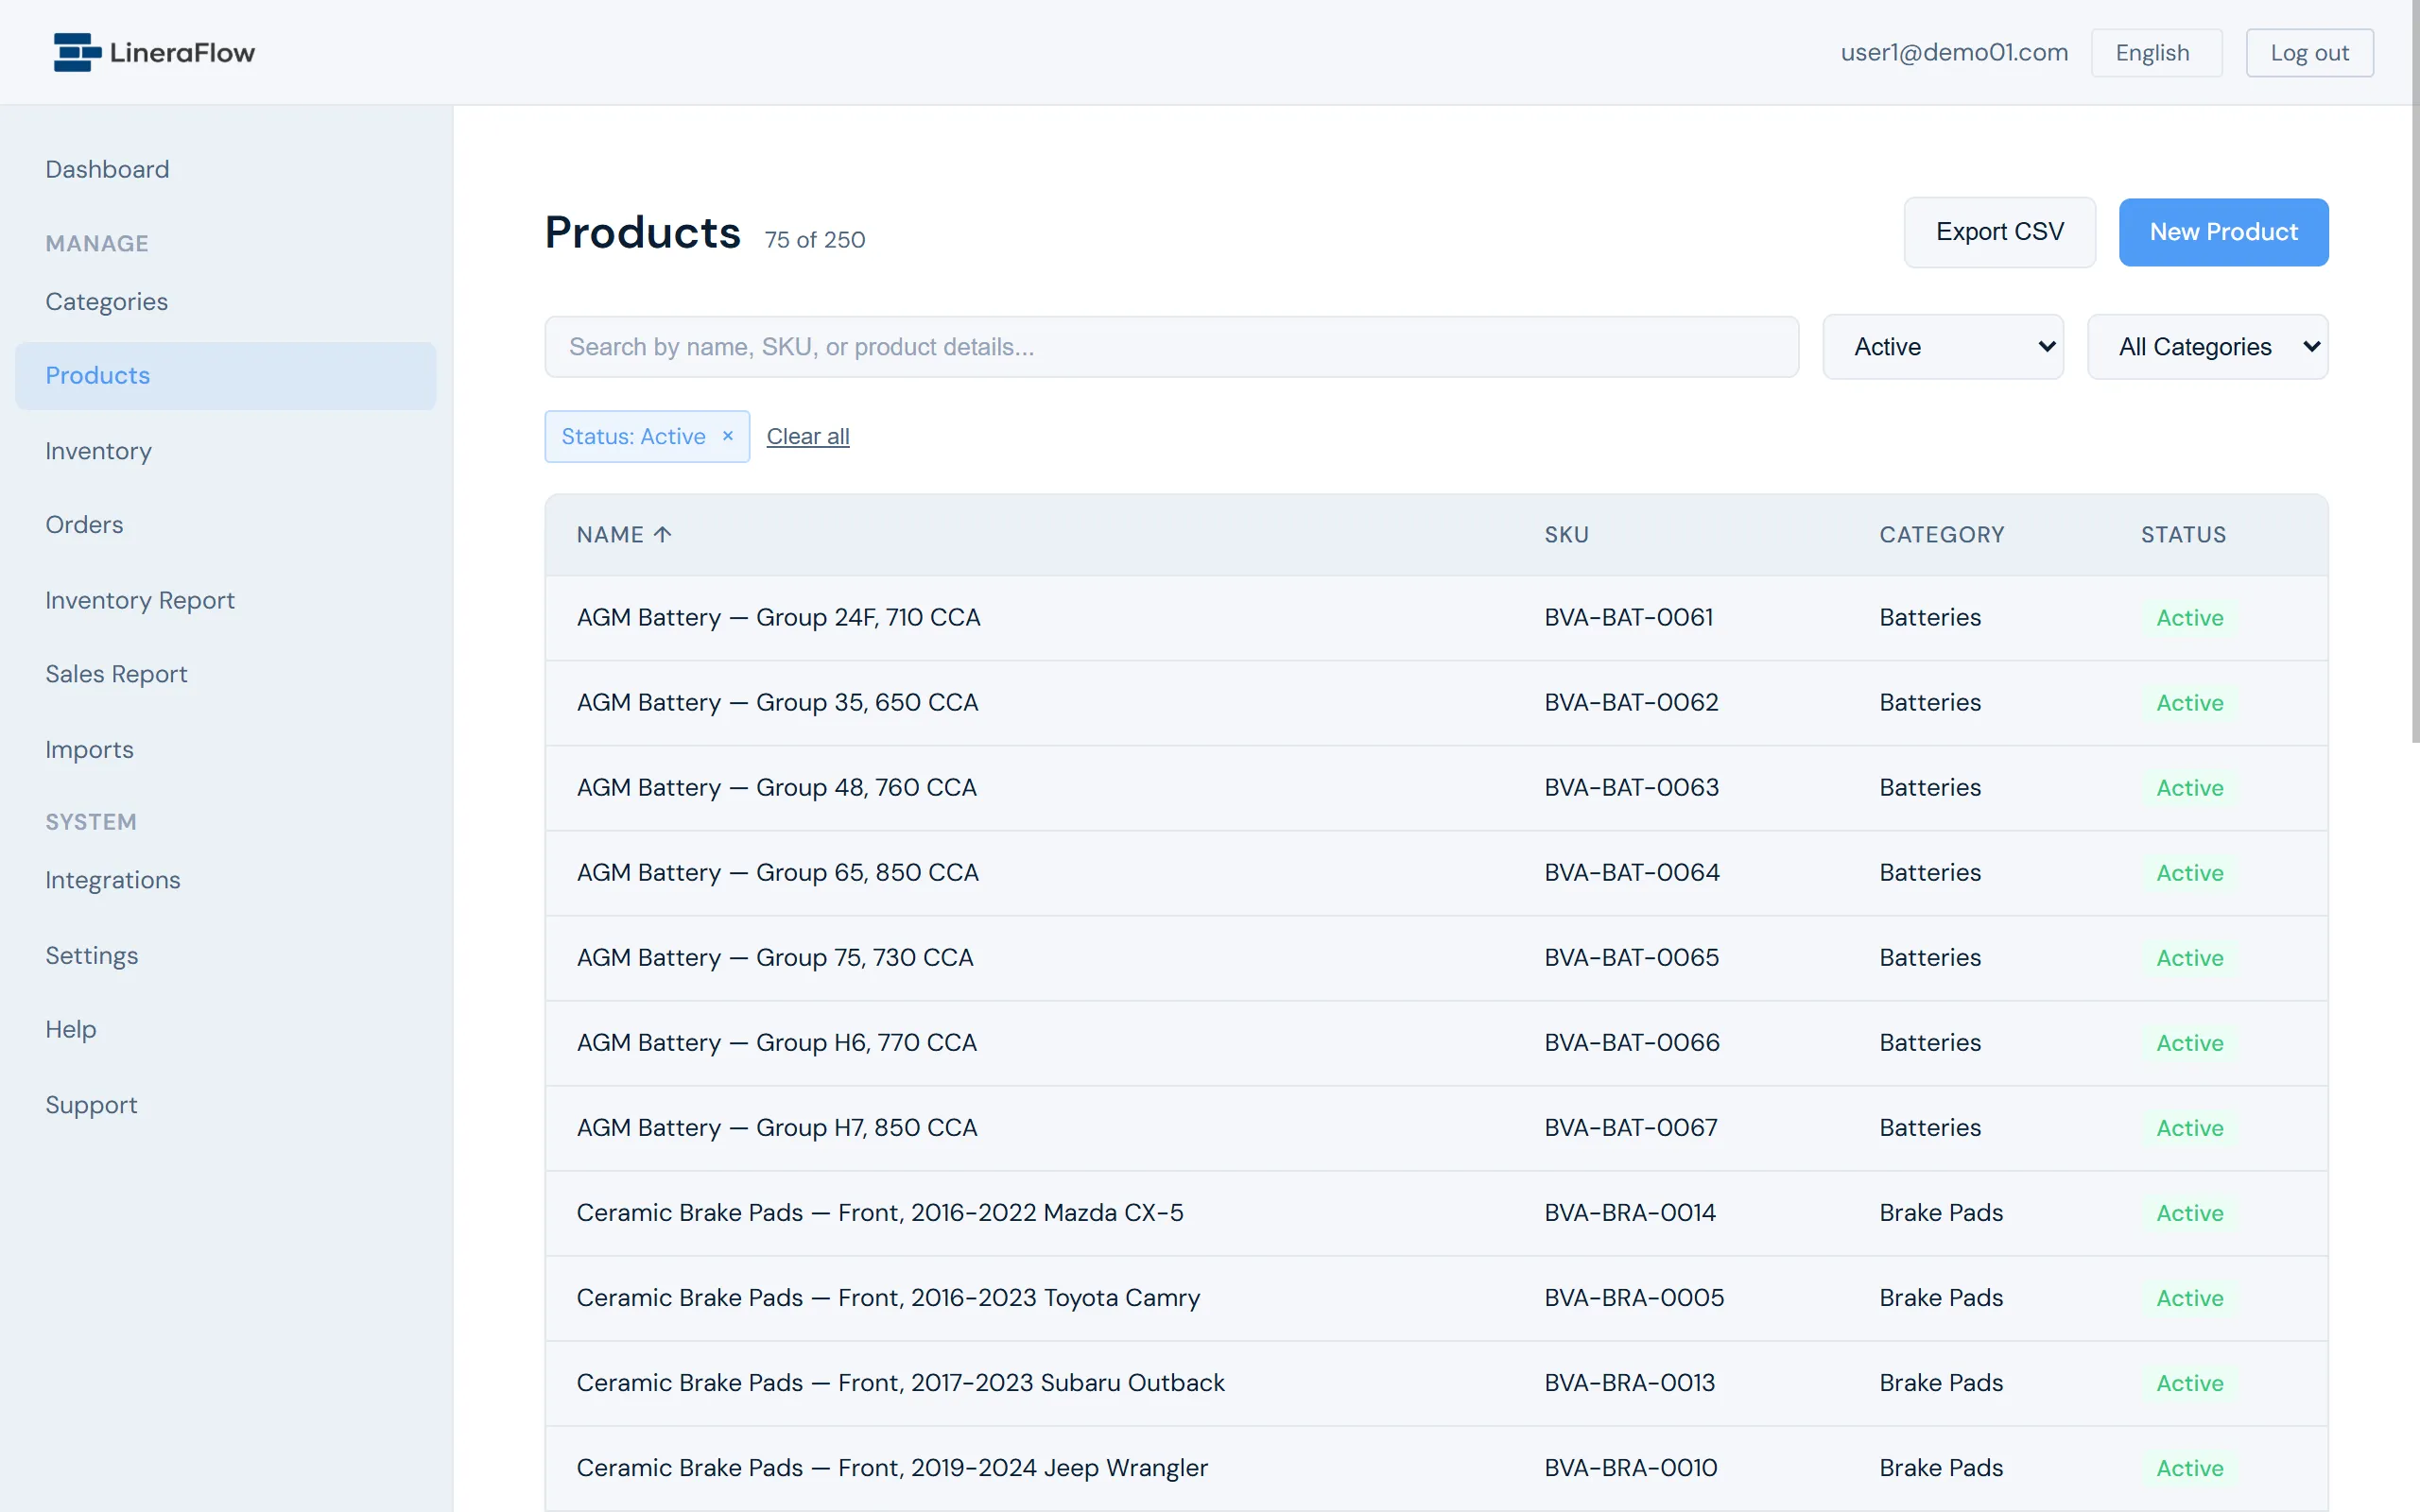Remove the Status: Active filter chip
This screenshot has height=1512, width=2420.
point(728,436)
